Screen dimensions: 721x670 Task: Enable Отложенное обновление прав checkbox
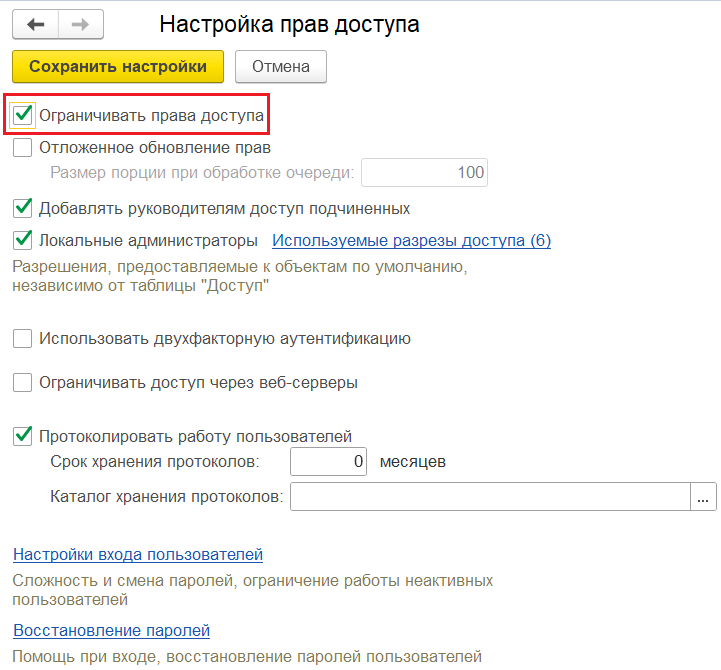(23, 148)
